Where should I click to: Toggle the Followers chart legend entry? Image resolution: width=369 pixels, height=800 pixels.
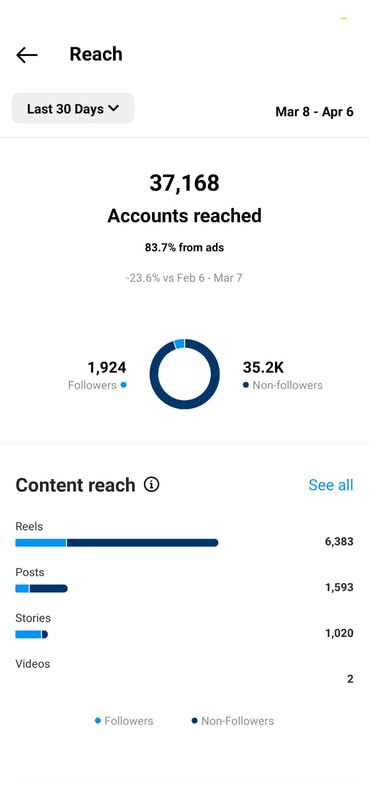click(124, 721)
